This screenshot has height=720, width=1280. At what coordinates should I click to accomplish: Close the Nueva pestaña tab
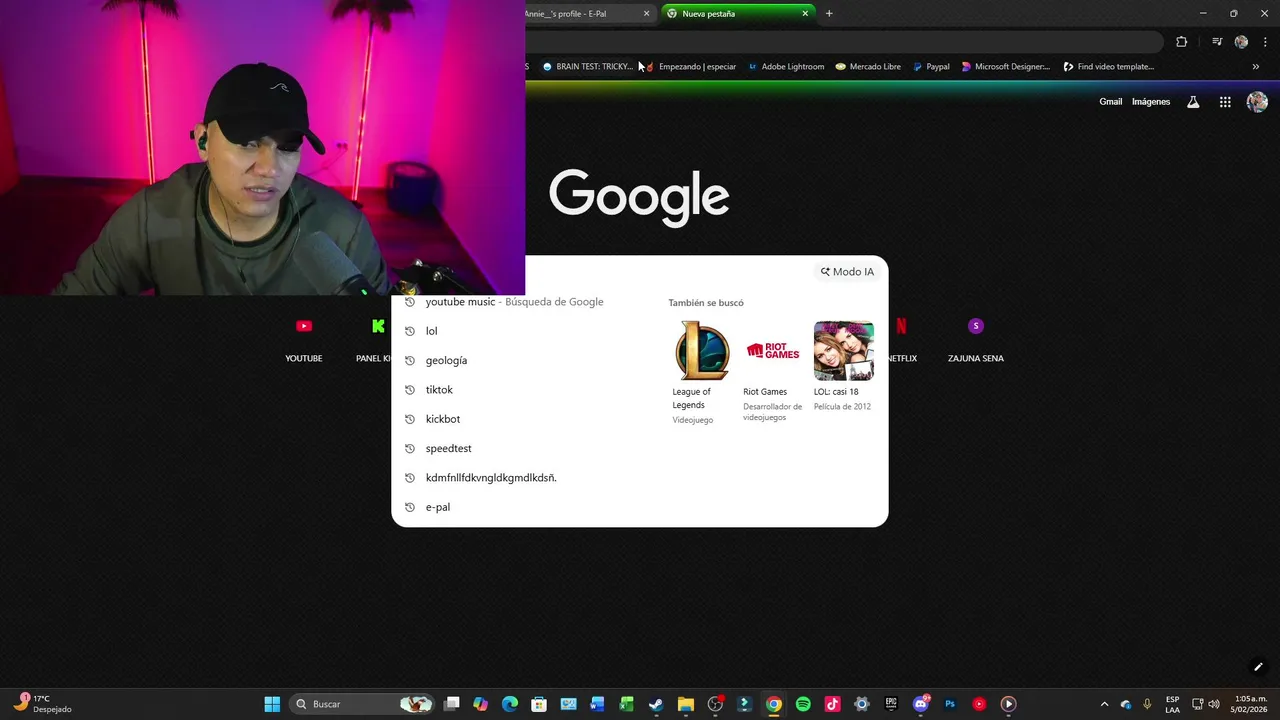coord(805,14)
